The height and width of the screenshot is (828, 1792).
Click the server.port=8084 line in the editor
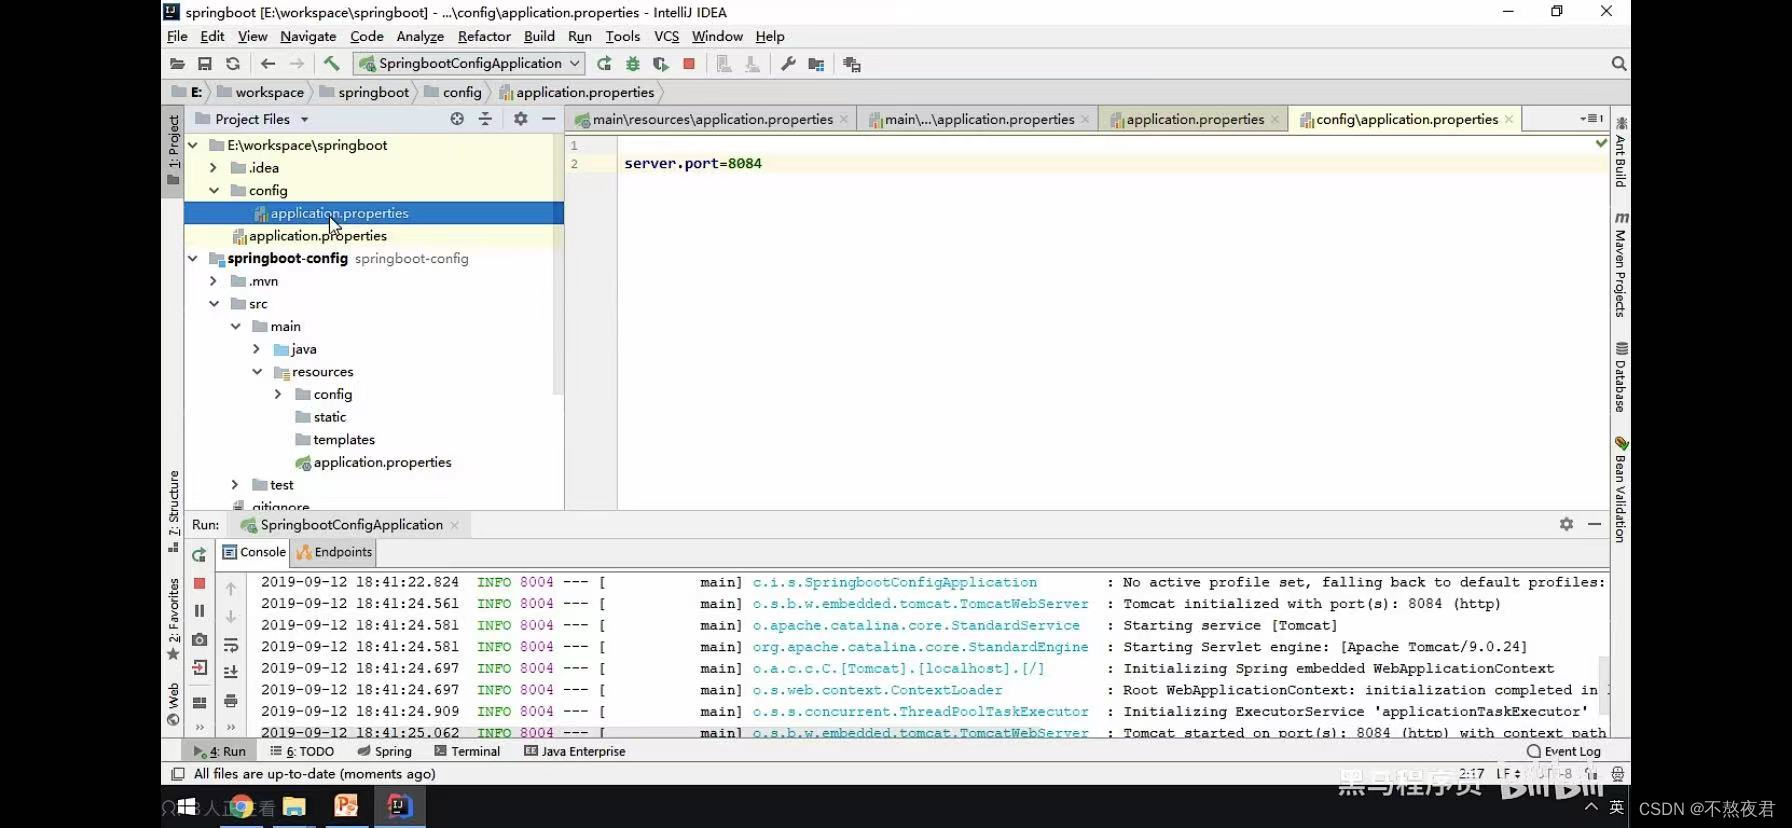click(x=693, y=163)
